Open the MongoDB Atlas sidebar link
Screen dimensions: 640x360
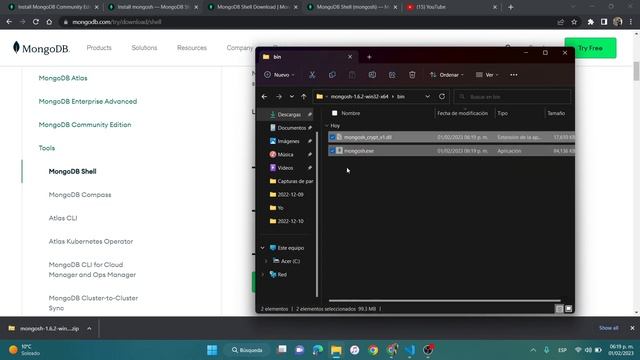coord(63,78)
